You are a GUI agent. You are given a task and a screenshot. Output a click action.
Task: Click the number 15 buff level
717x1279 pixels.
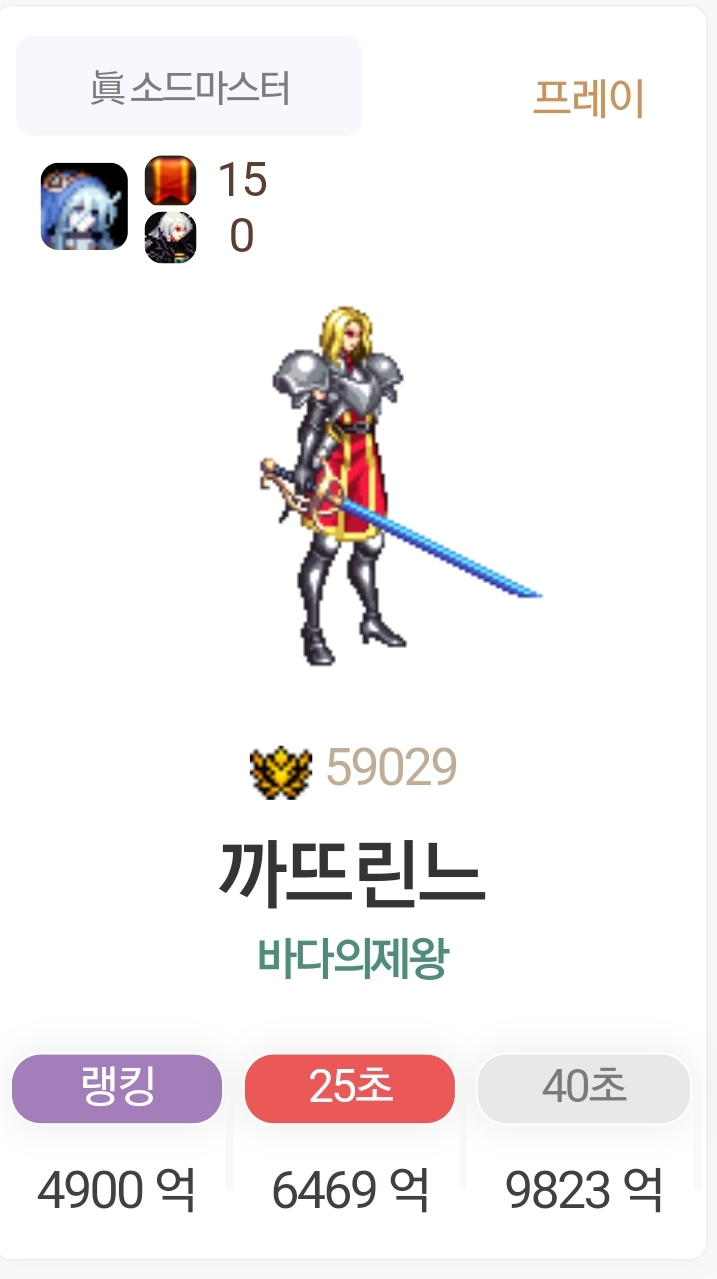coord(242,180)
